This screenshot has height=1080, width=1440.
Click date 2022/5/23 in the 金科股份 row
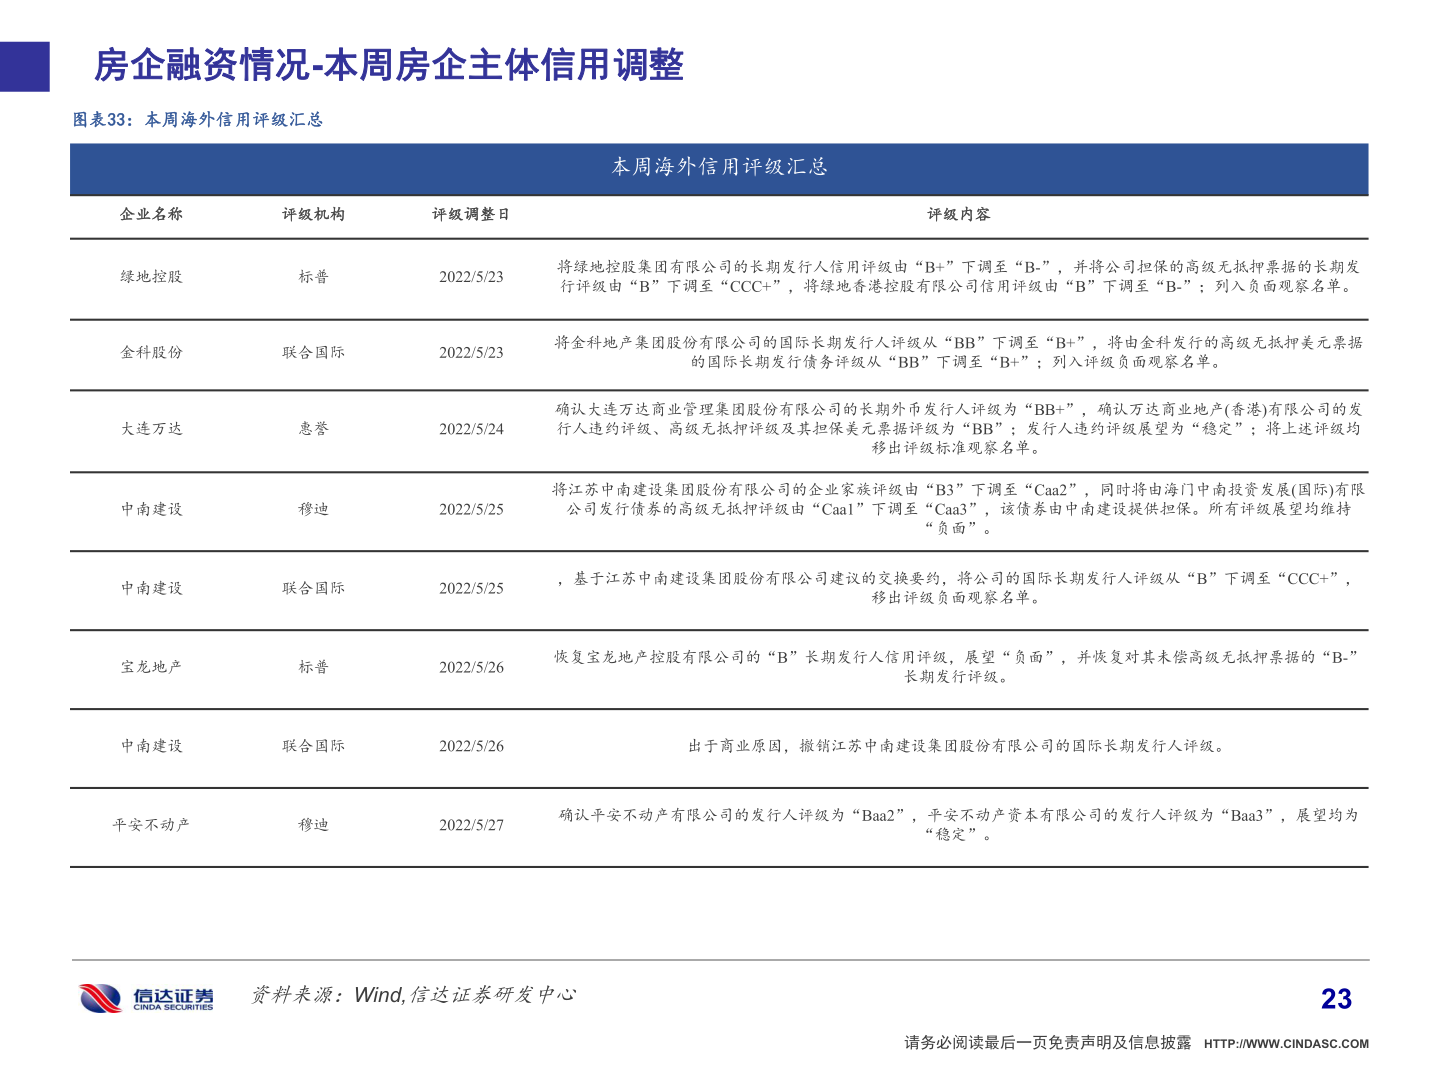click(x=471, y=353)
